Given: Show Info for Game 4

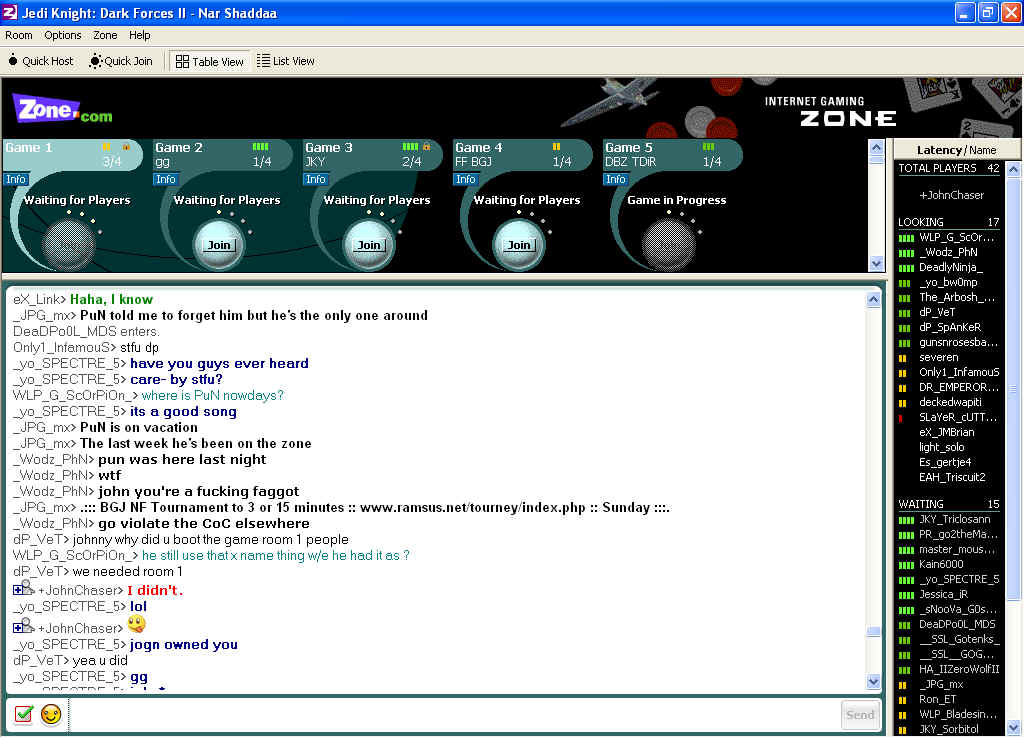Looking at the screenshot, I should (x=466, y=179).
